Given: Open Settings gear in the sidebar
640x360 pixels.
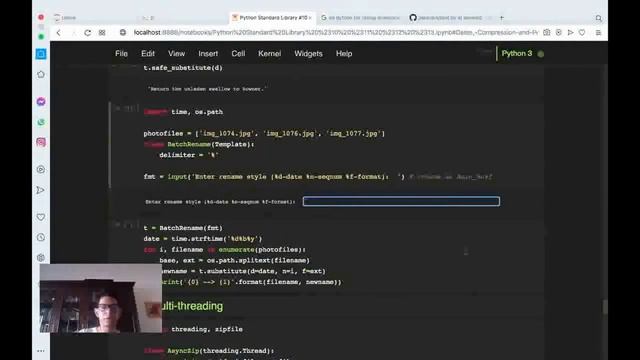Looking at the screenshot, I should 41,258.
